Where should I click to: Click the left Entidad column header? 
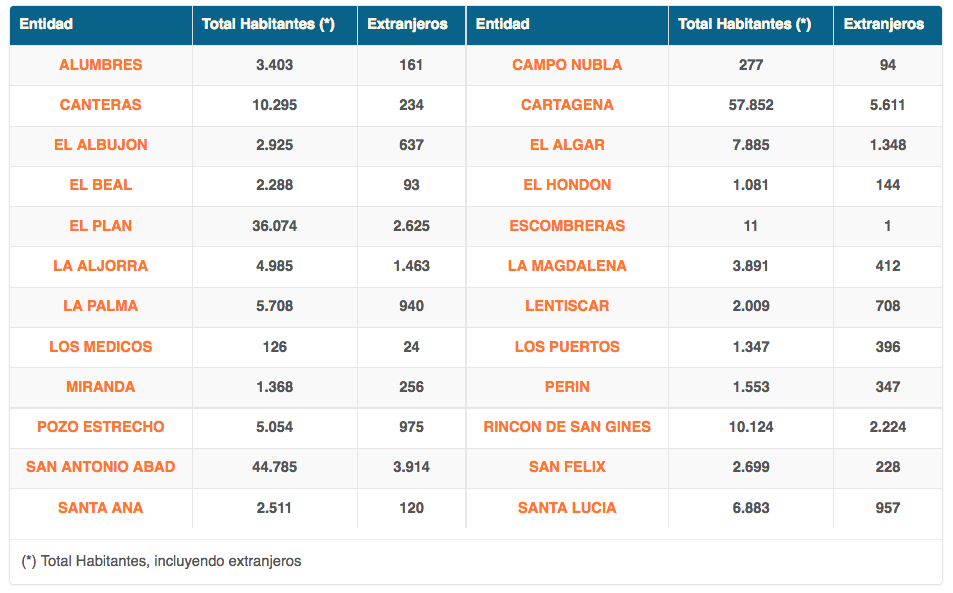pos(46,24)
